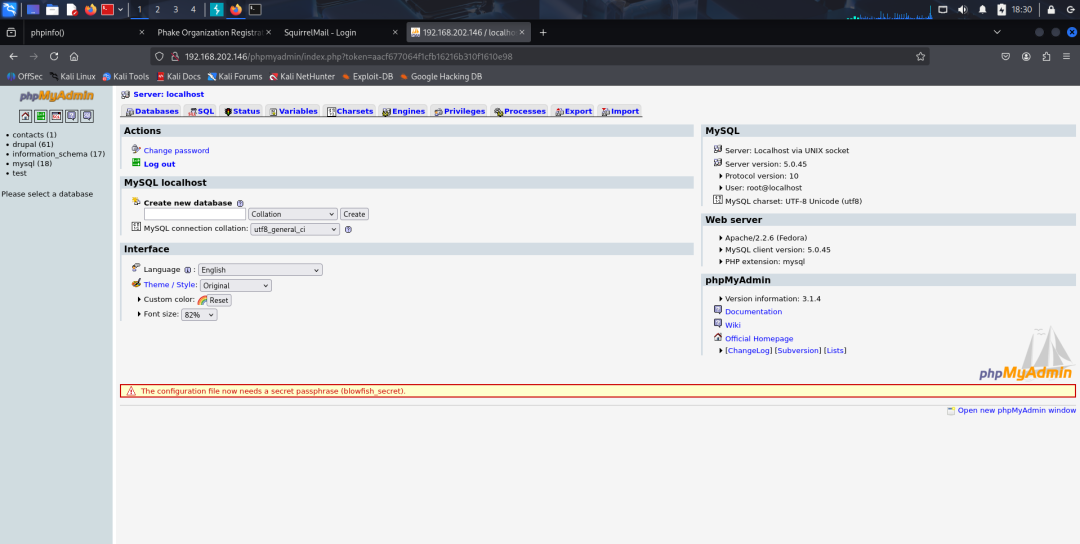Open the Kali applications menu dragon icon
The image size is (1080, 544).
click(x=10, y=10)
